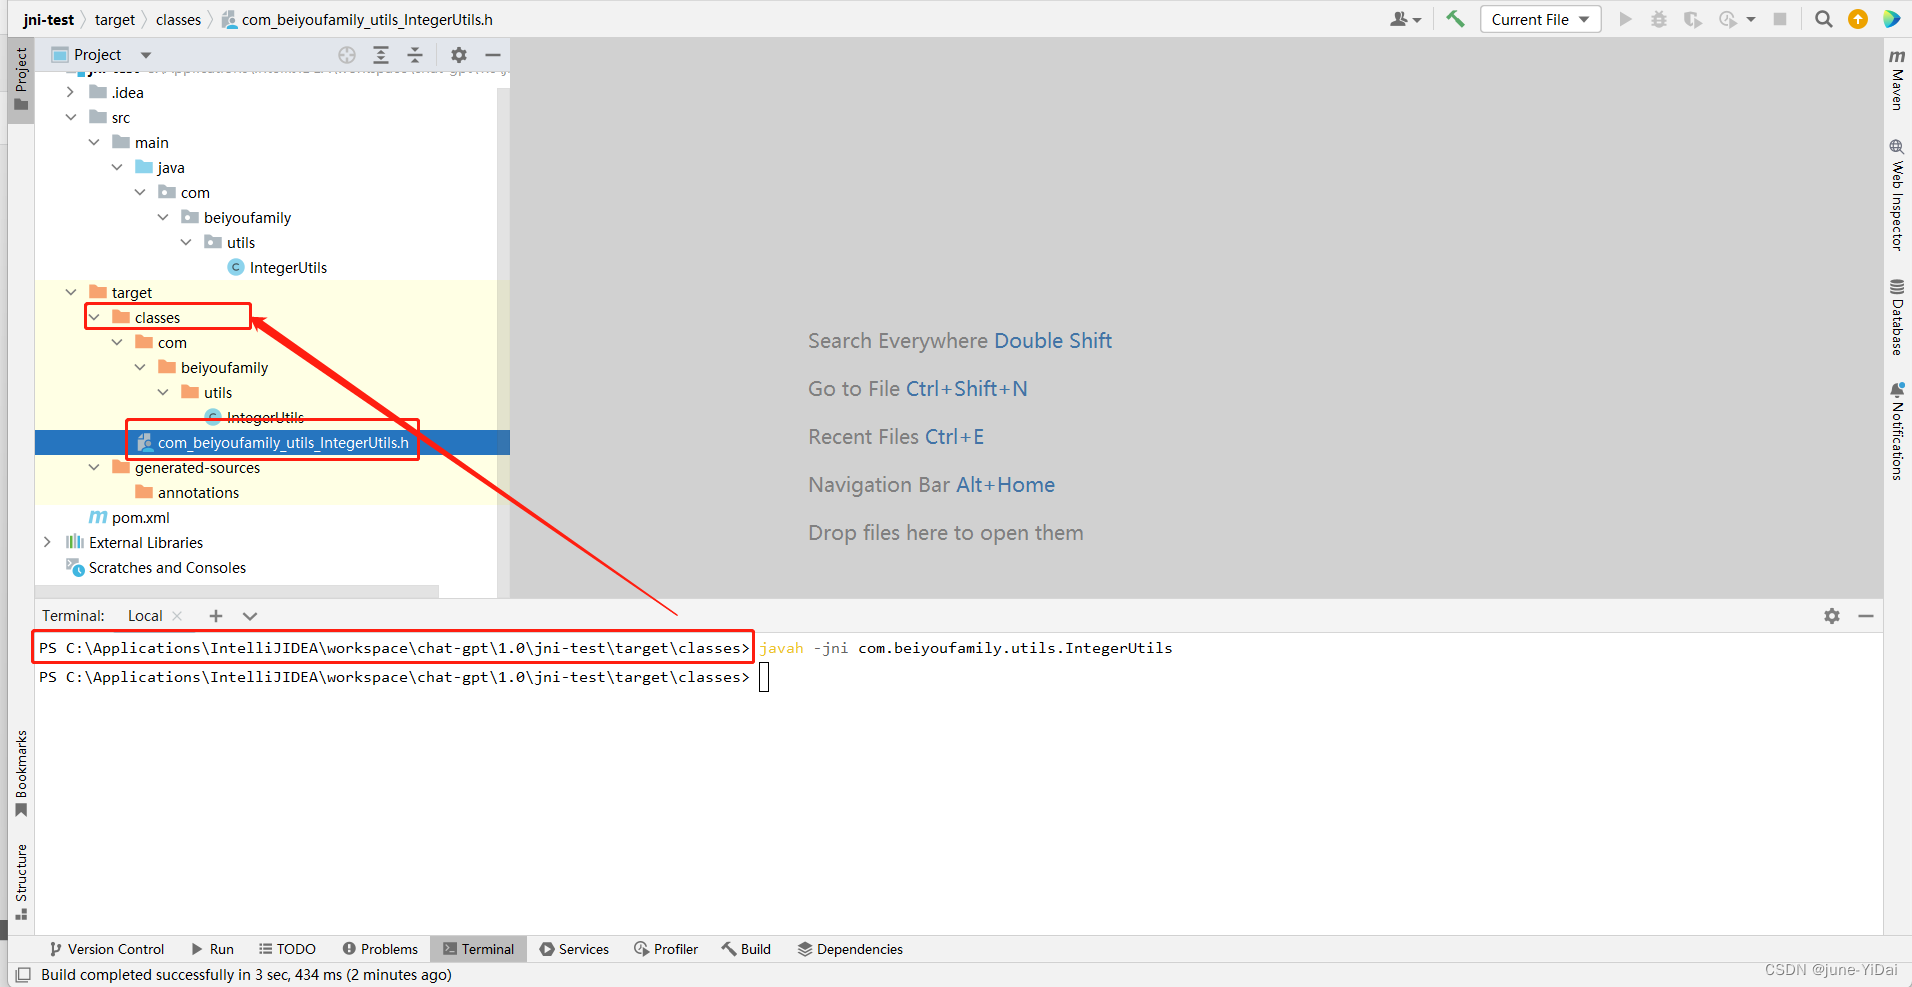Image resolution: width=1912 pixels, height=987 pixels.
Task: Collapse the src folder
Action: pos(70,117)
